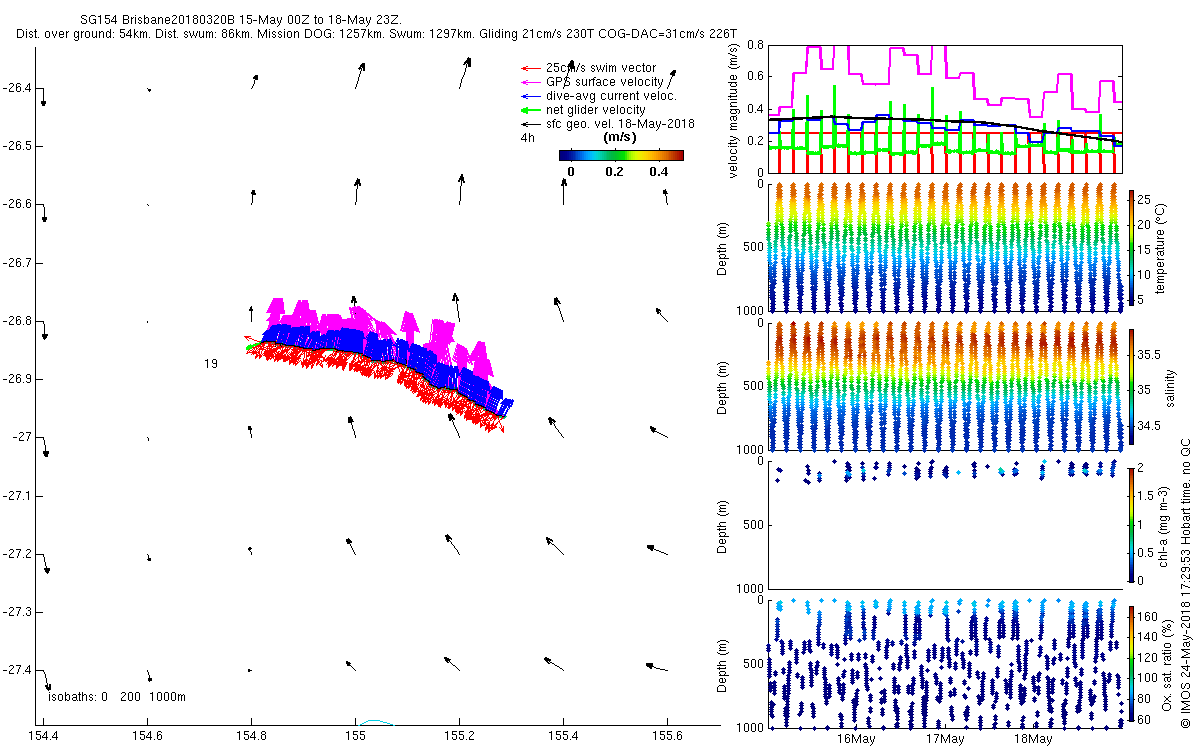Image resolution: width=1200 pixels, height=750 pixels.
Task: Click the 'Isobaths: 0 200 1000m' note
Action: (117, 696)
